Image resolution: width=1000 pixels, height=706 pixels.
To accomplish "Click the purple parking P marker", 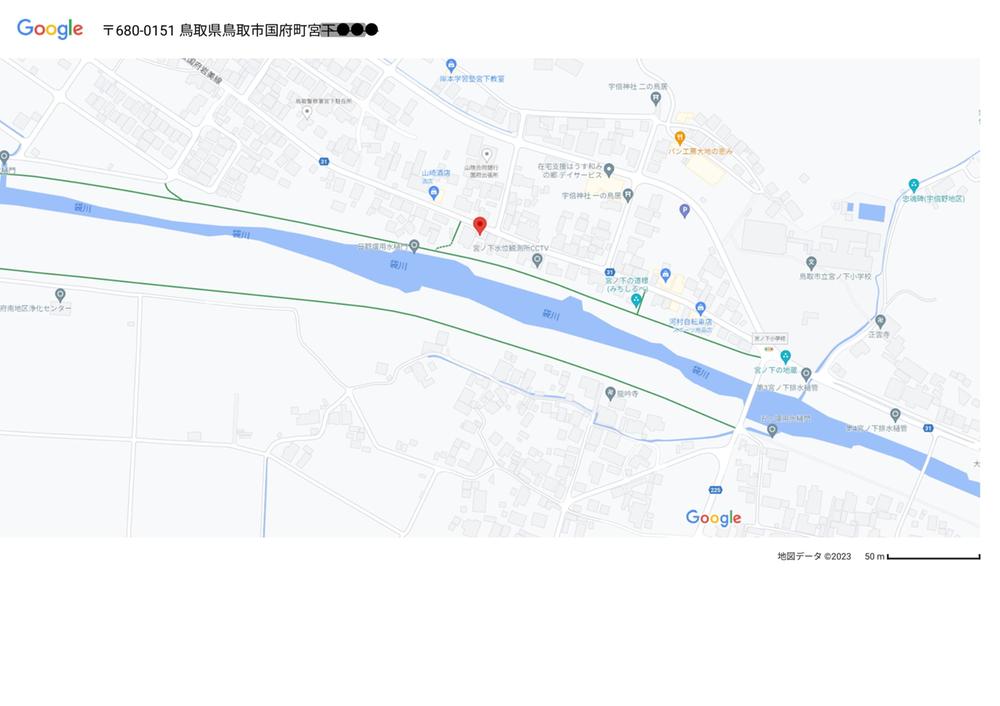I will coord(684,210).
